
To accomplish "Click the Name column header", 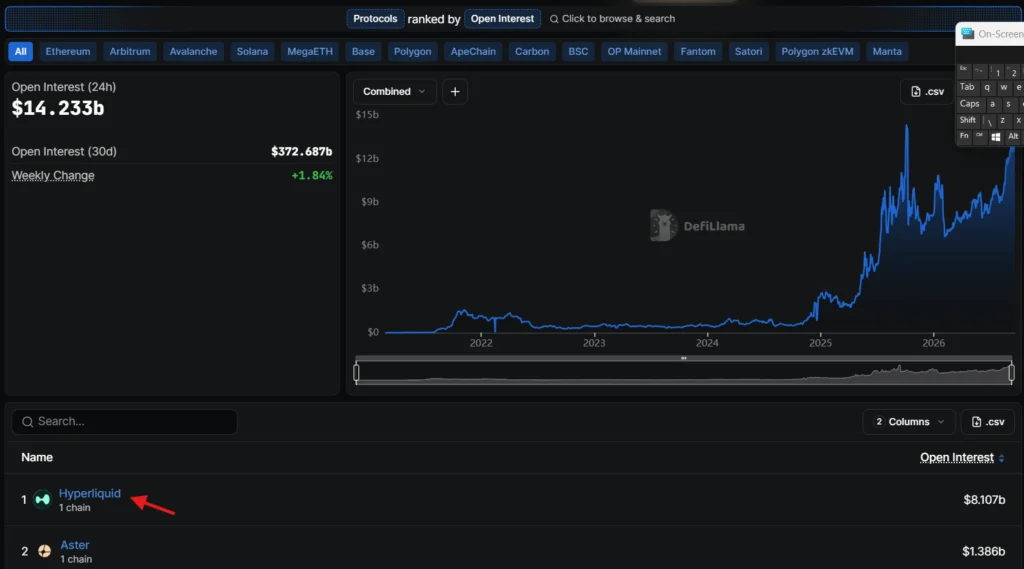I will (37, 458).
